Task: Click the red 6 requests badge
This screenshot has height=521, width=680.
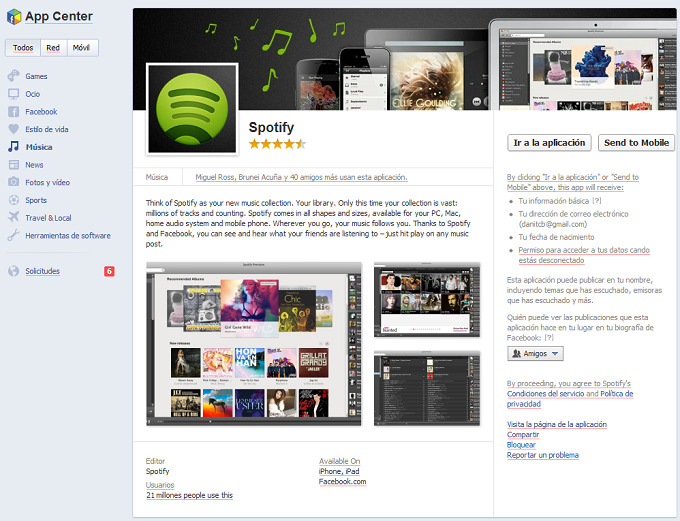Action: point(109,271)
